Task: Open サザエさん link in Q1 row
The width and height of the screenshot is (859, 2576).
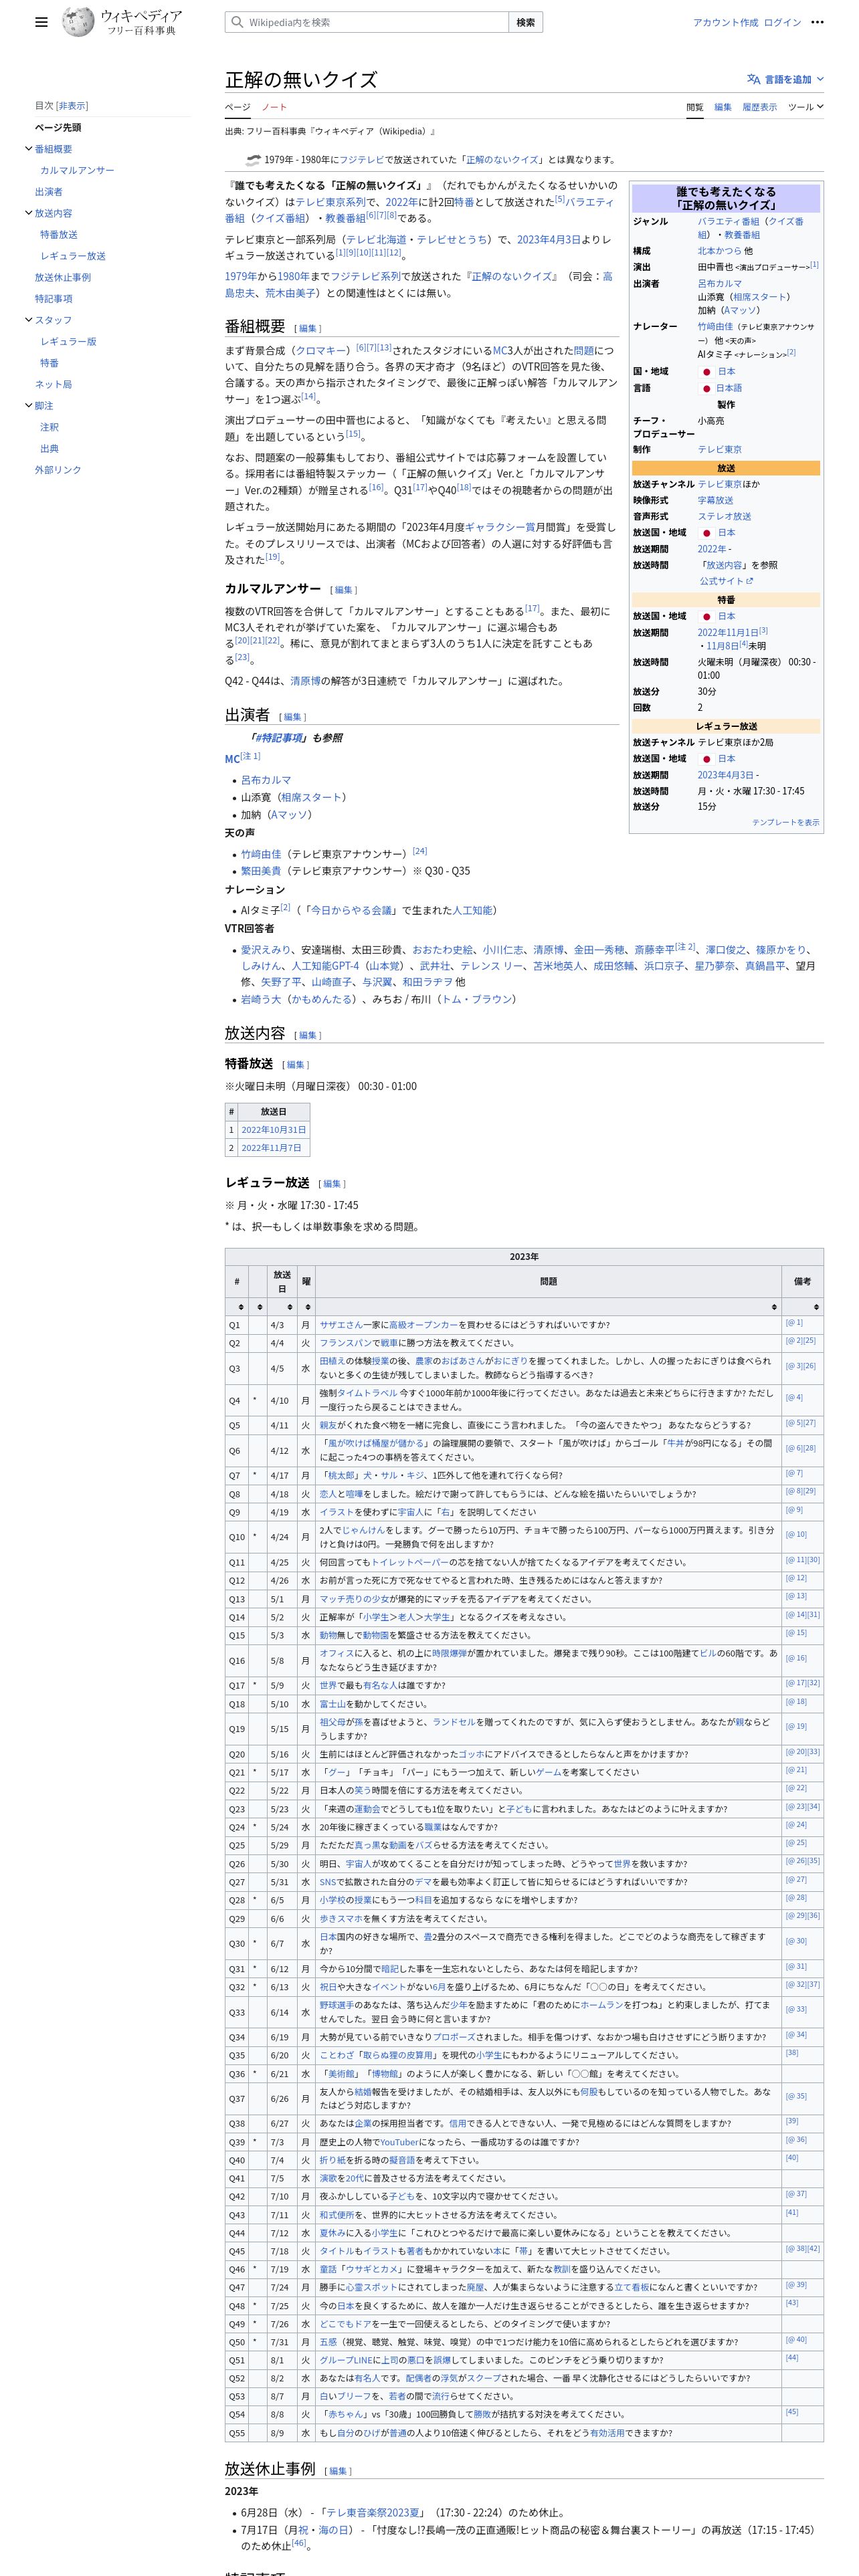Action: pos(342,1325)
